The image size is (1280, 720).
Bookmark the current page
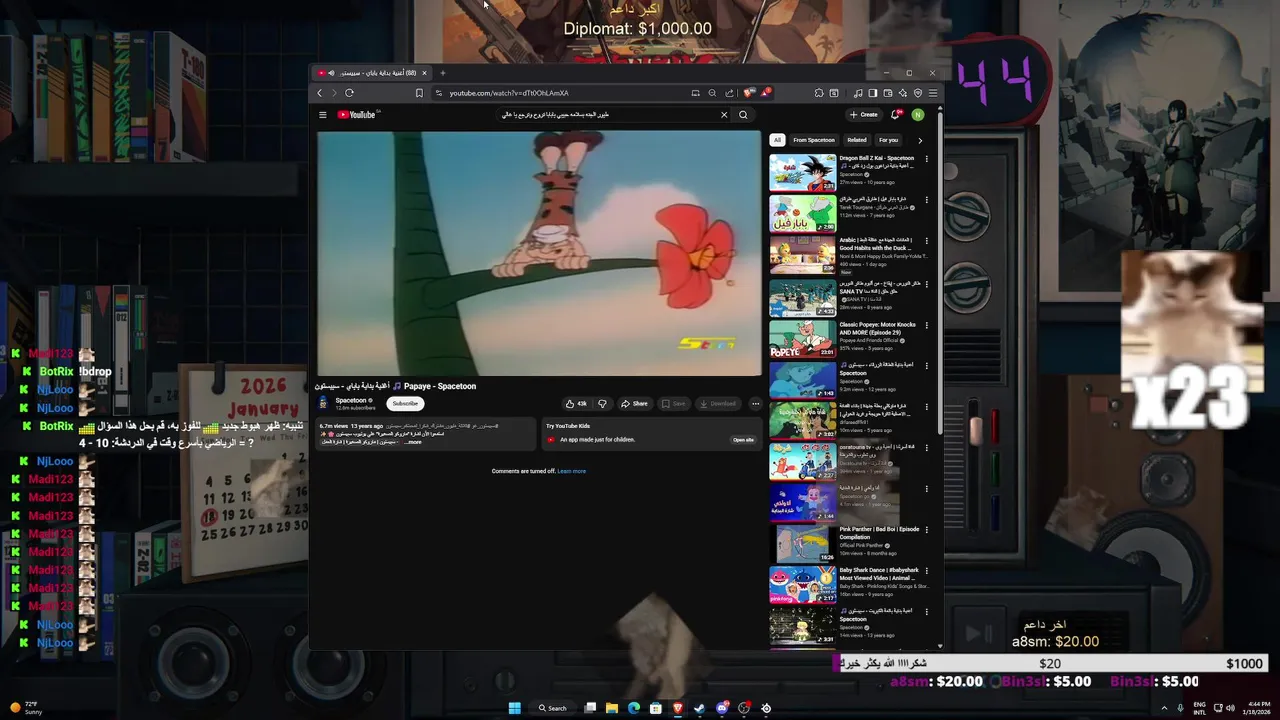tap(419, 93)
